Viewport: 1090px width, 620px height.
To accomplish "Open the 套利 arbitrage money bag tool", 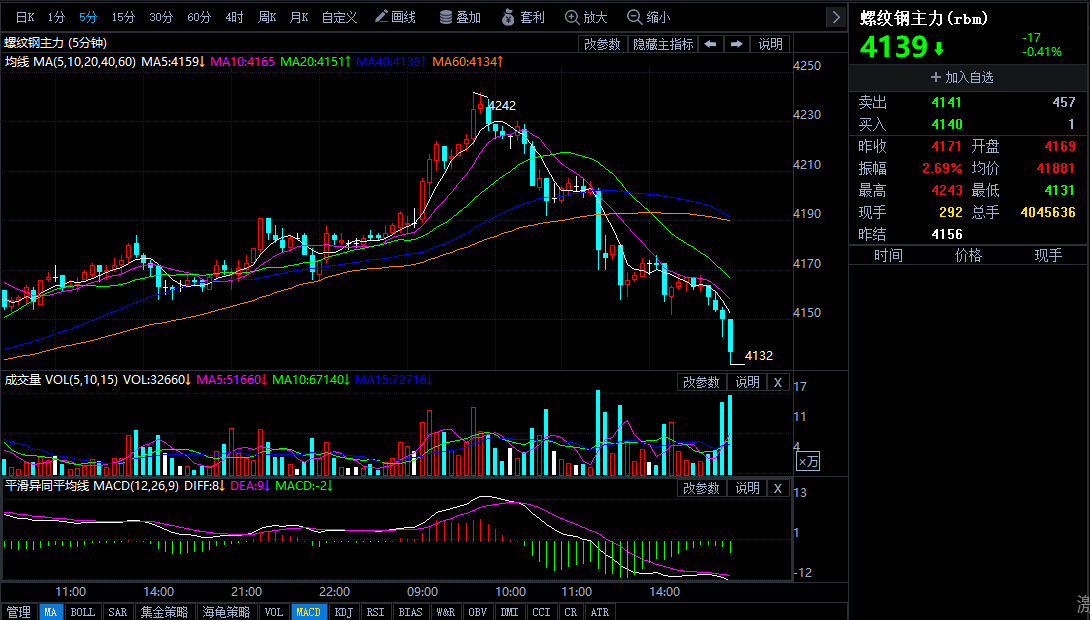I will 522,17.
